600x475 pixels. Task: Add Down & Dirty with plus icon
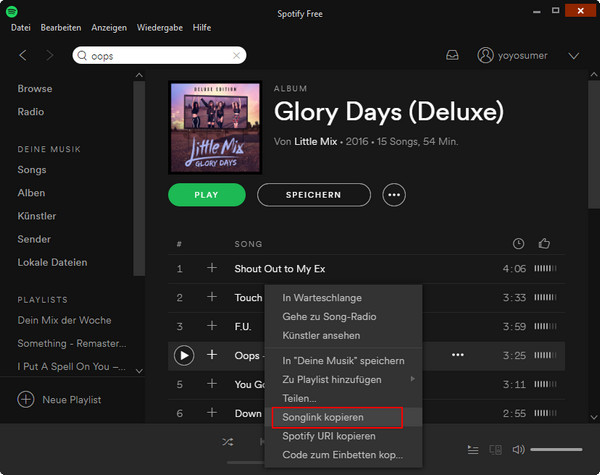pyautogui.click(x=212, y=413)
